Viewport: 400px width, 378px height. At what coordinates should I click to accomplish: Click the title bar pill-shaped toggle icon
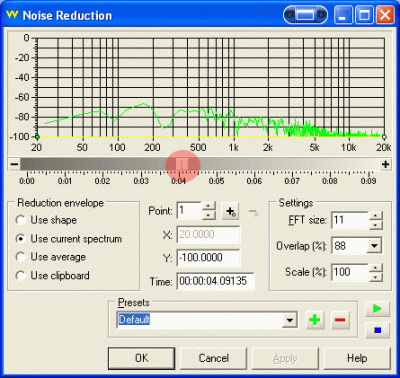(x=305, y=15)
